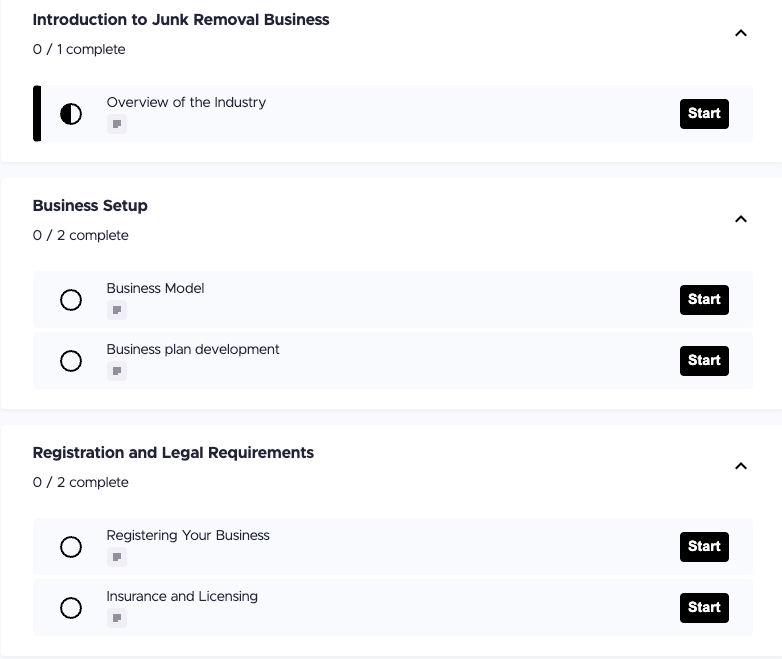Start the Overview of the Industry lesson
This screenshot has width=782, height=659.
click(704, 114)
